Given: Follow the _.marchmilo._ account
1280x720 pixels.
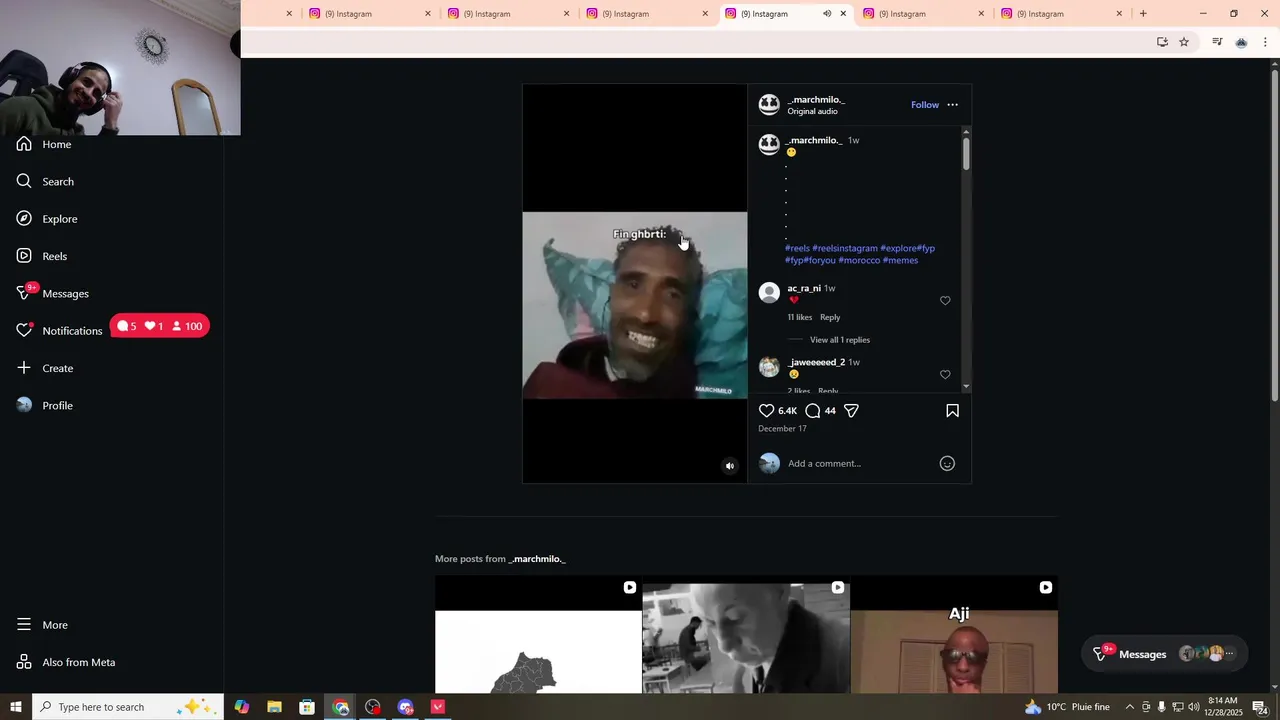Looking at the screenshot, I should (925, 105).
